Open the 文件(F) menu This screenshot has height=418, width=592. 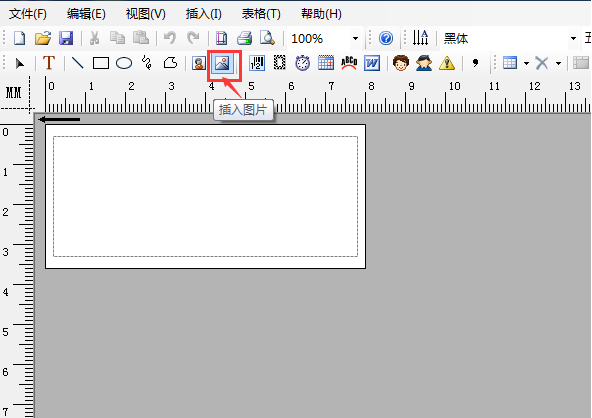pyautogui.click(x=28, y=14)
